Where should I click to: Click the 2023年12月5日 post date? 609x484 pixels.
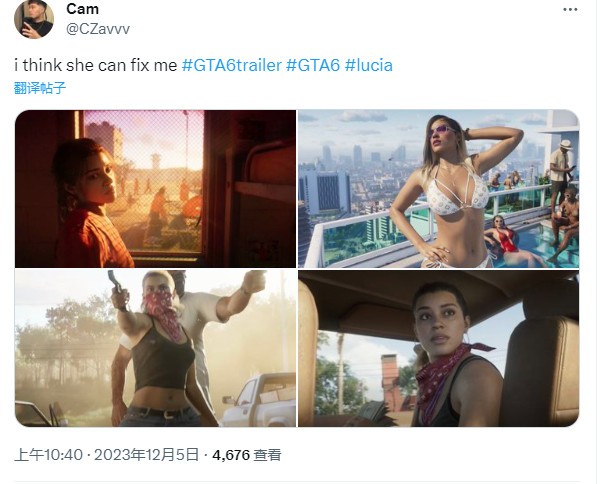click(x=146, y=455)
